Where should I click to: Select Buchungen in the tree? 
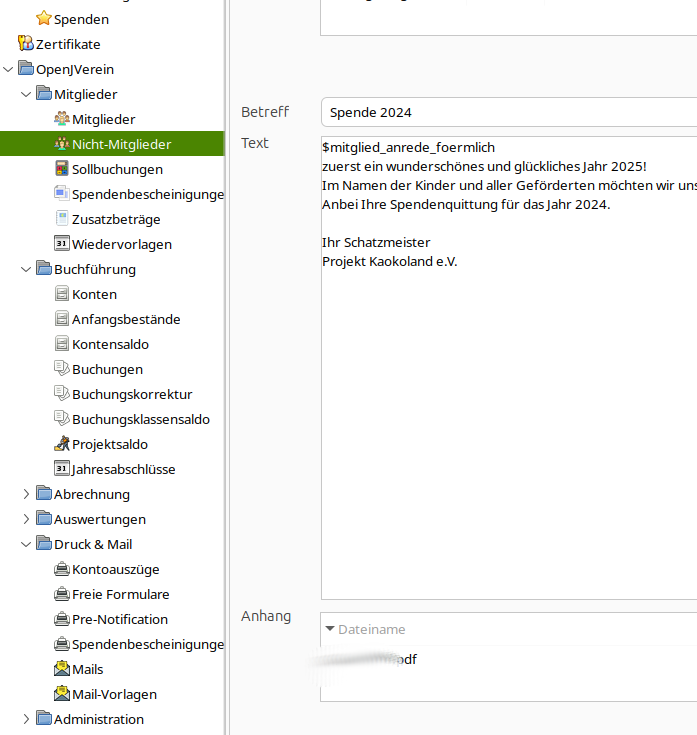pyautogui.click(x=107, y=369)
